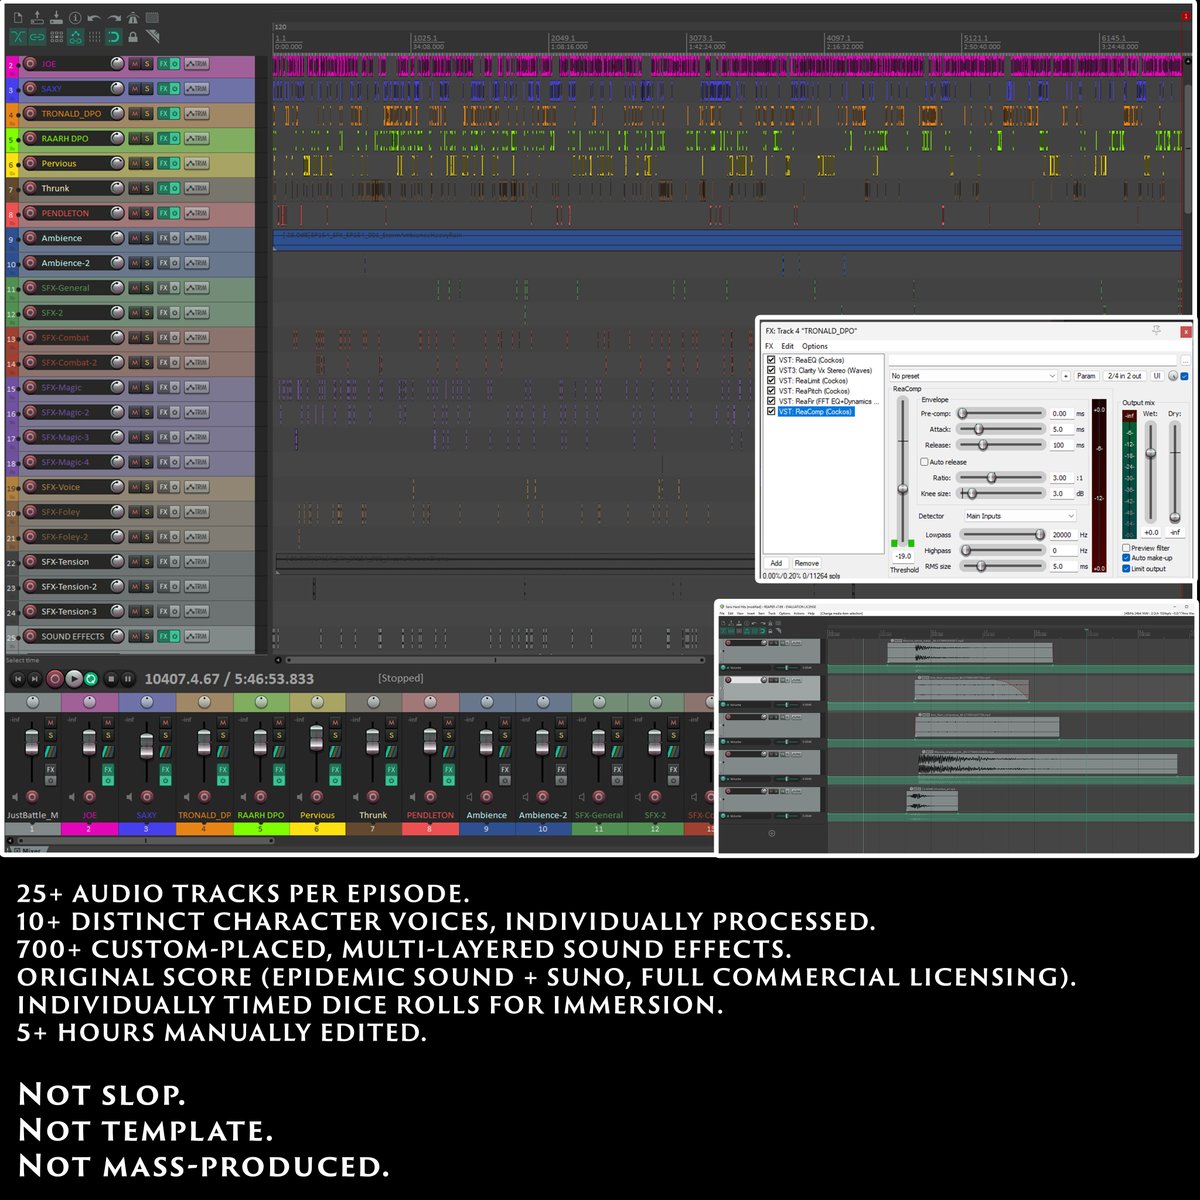Click go to end transport button
The width and height of the screenshot is (1200, 1200).
[34, 679]
